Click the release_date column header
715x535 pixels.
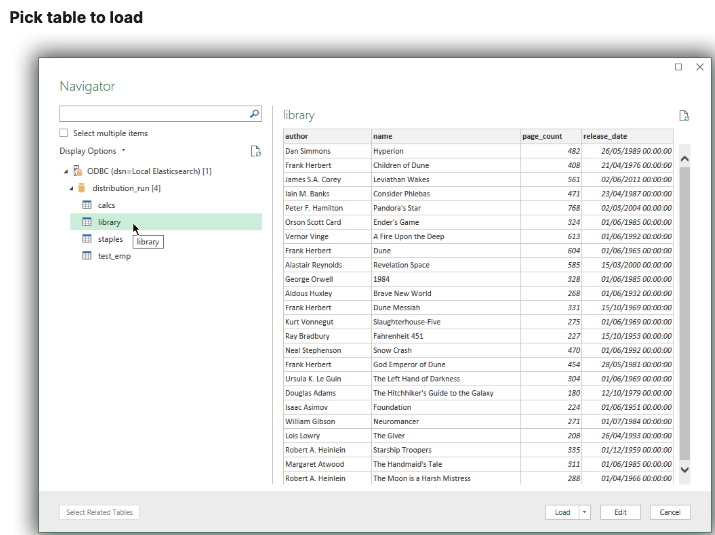[627, 136]
